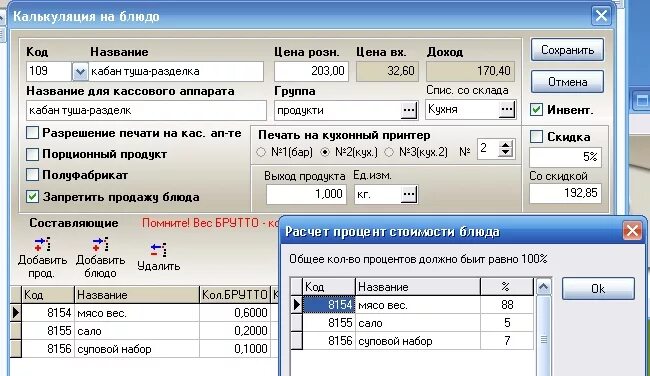Enable the Полуфабрикат checkbox
Image resolution: width=650 pixels, height=376 pixels.
point(32,175)
